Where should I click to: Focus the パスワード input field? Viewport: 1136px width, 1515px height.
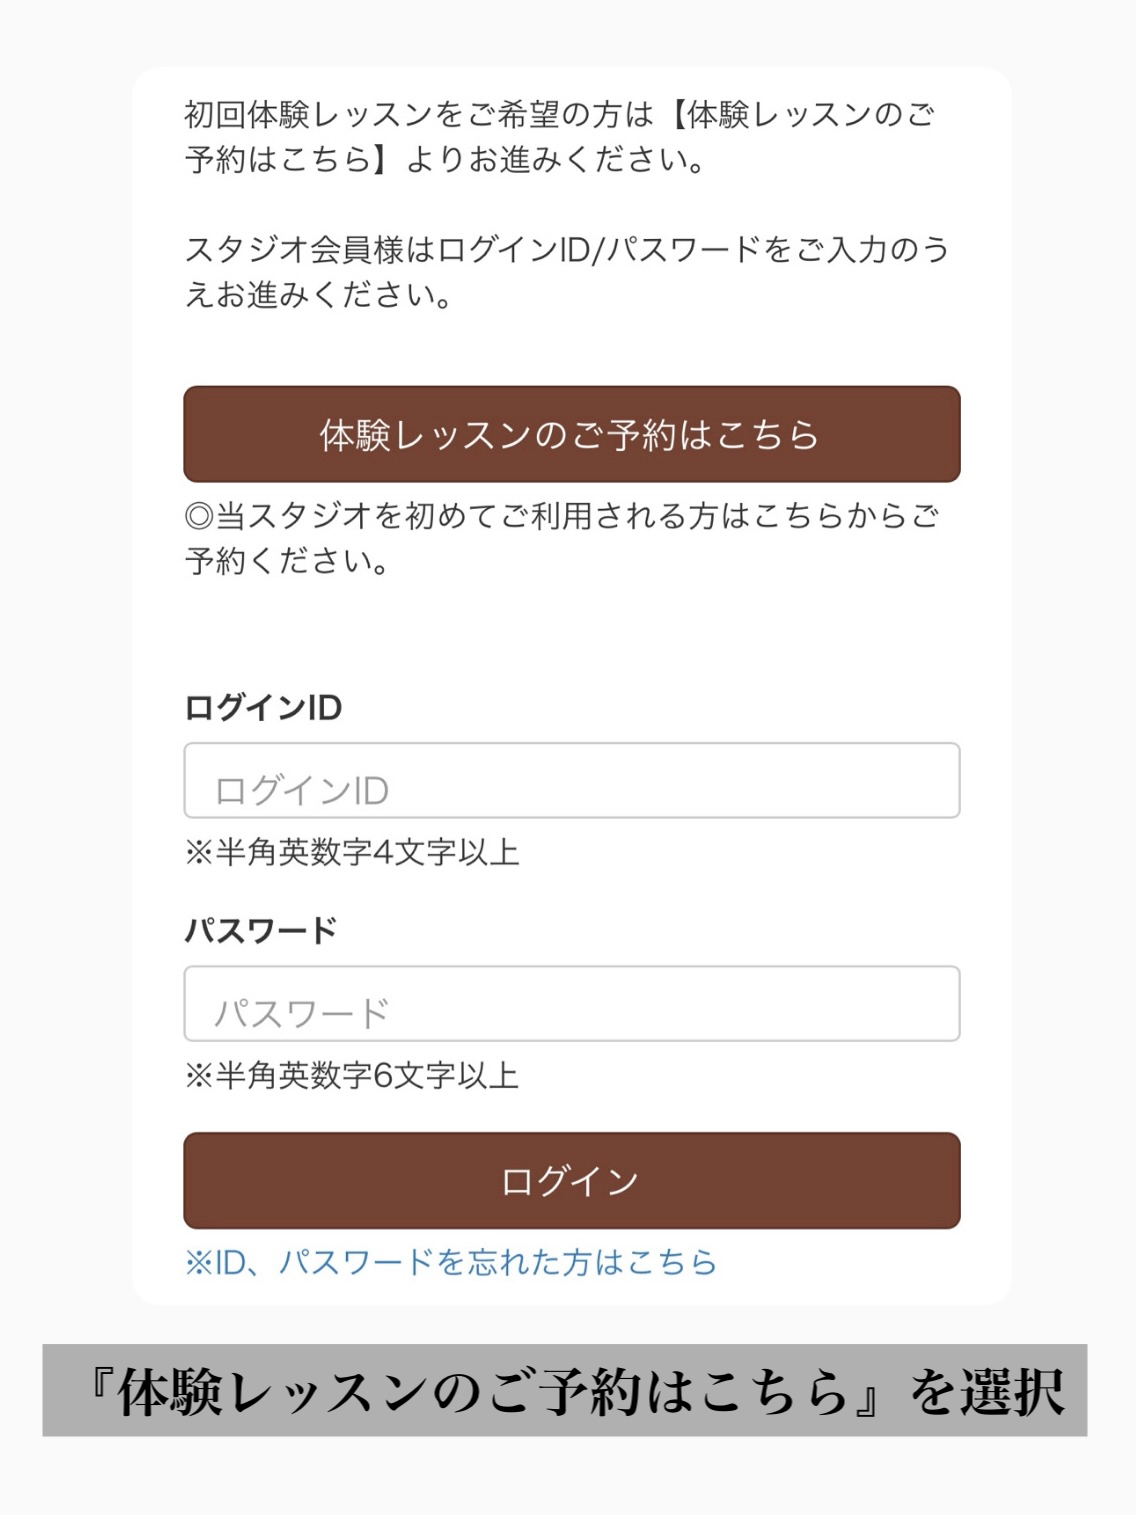(571, 1003)
